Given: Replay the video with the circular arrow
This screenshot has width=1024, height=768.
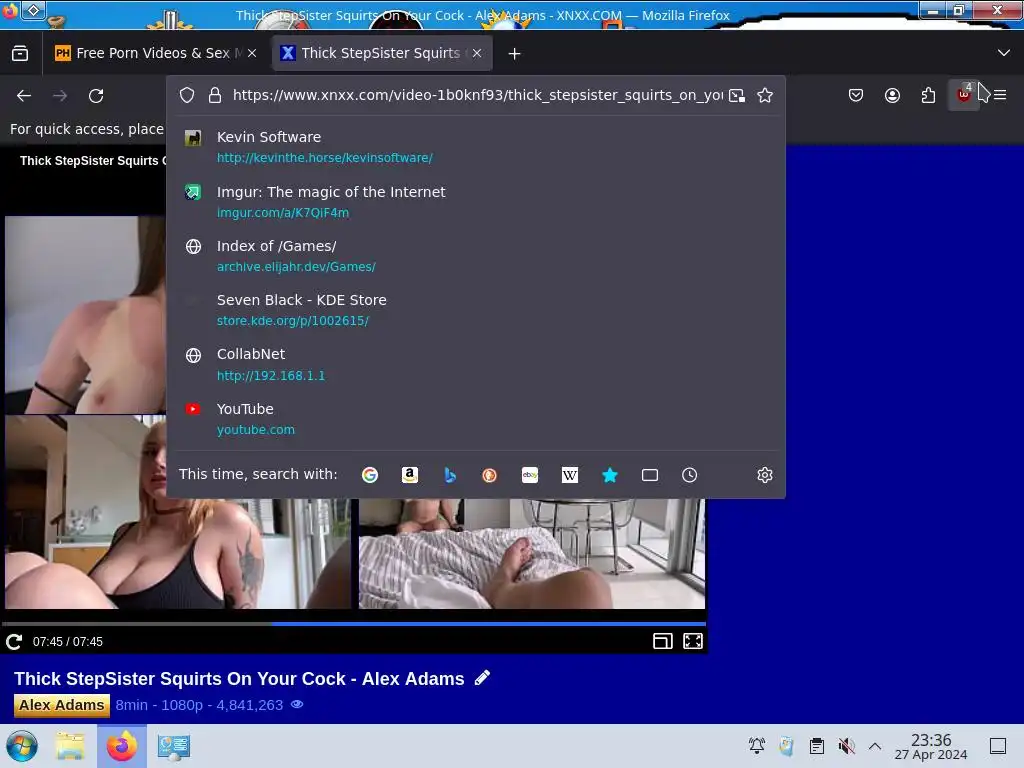Looking at the screenshot, I should point(14,641).
